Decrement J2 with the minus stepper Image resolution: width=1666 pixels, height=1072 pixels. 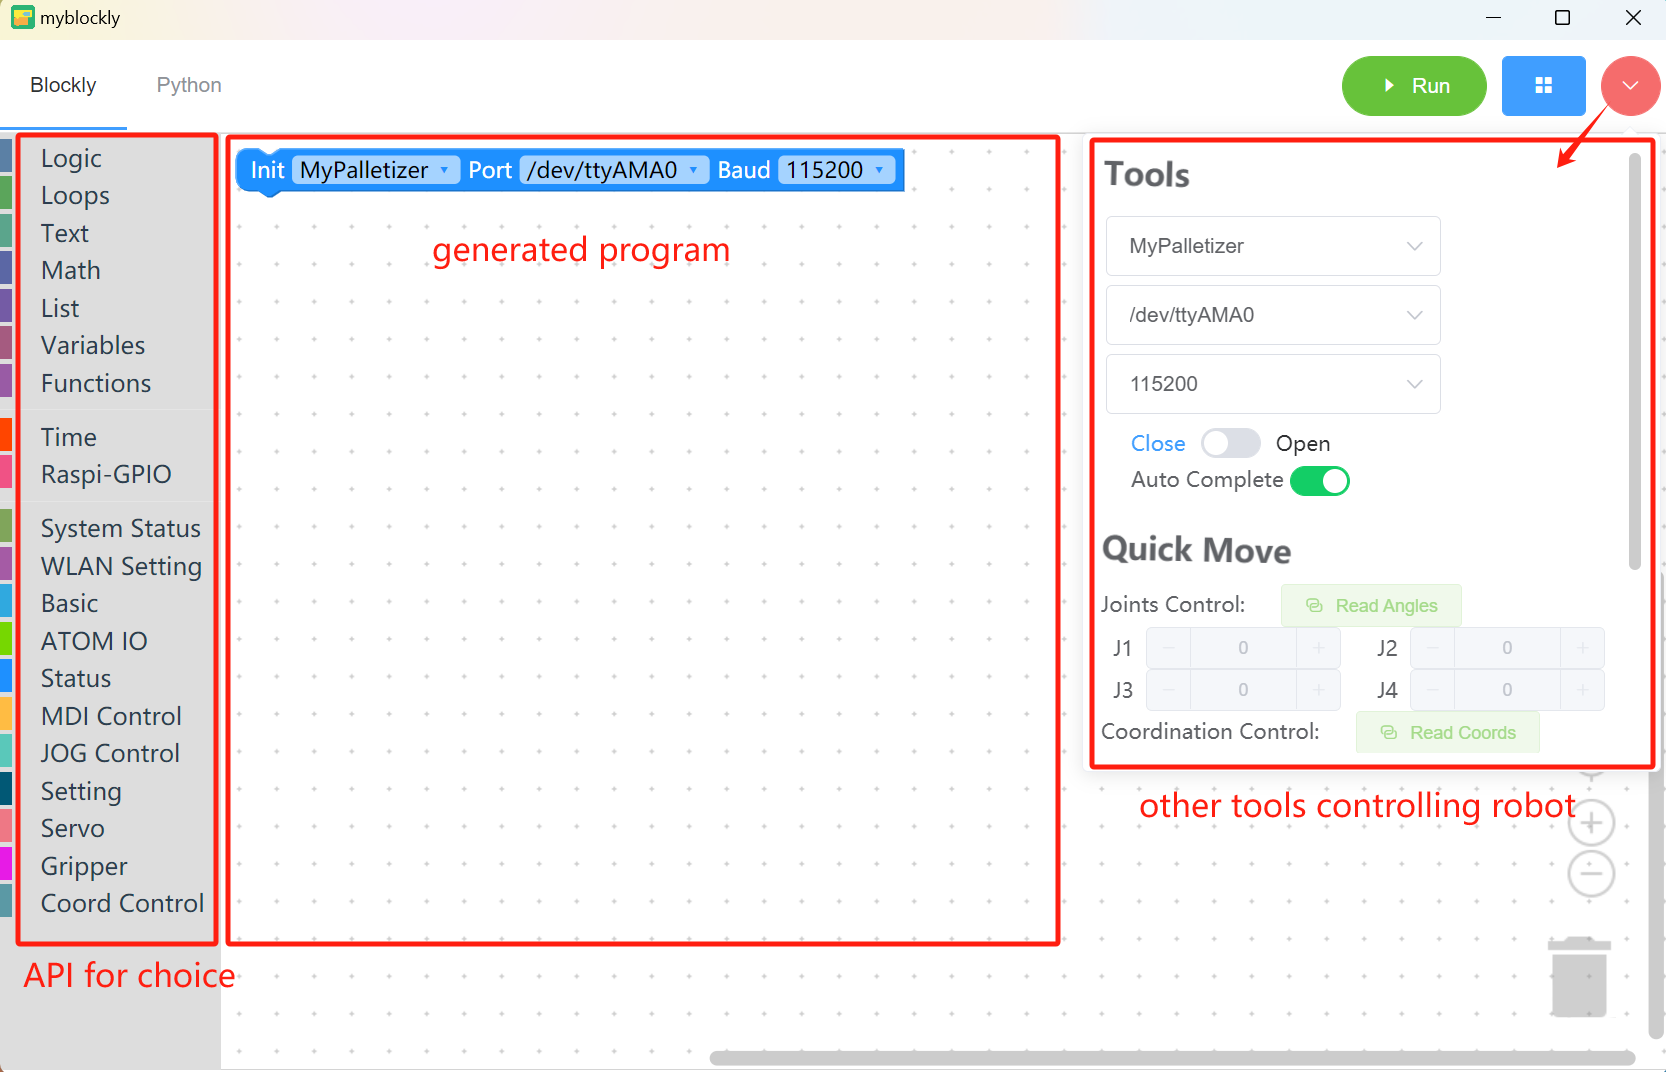coord(1433,648)
